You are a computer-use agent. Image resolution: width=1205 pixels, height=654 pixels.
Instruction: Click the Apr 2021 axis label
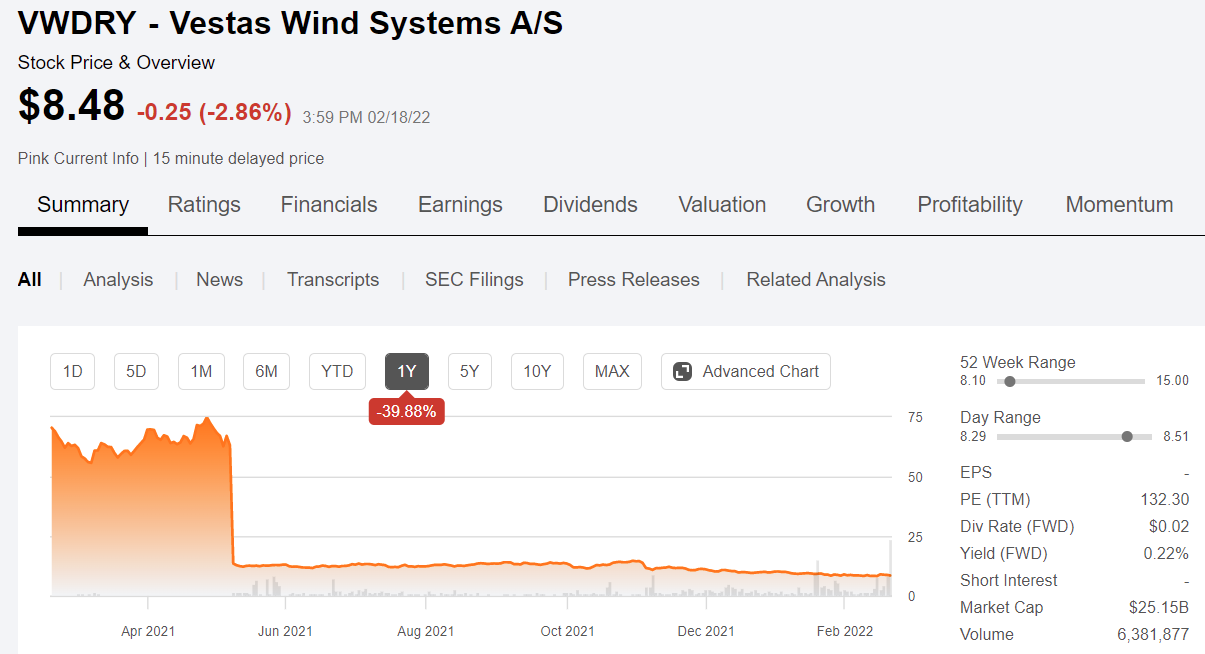pos(149,631)
